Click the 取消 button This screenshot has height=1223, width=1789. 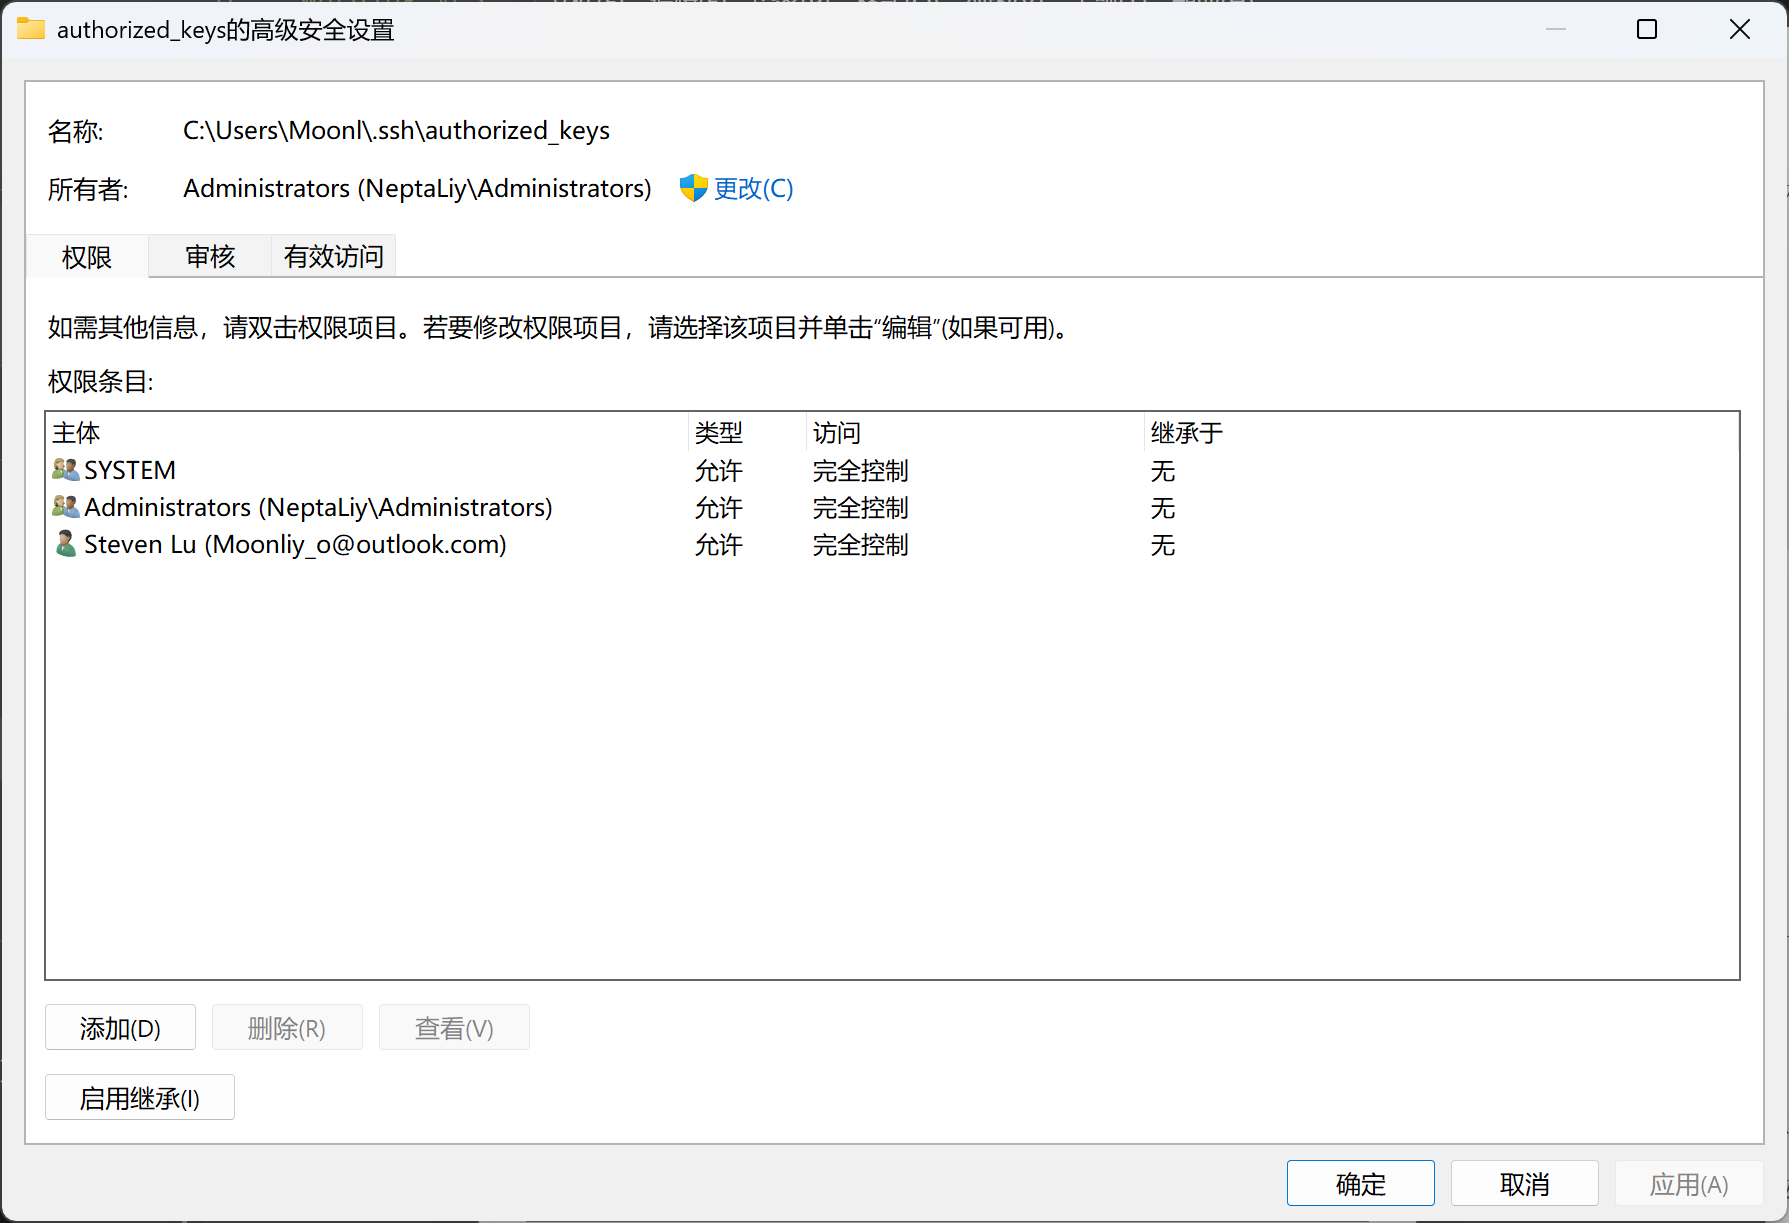coord(1525,1184)
